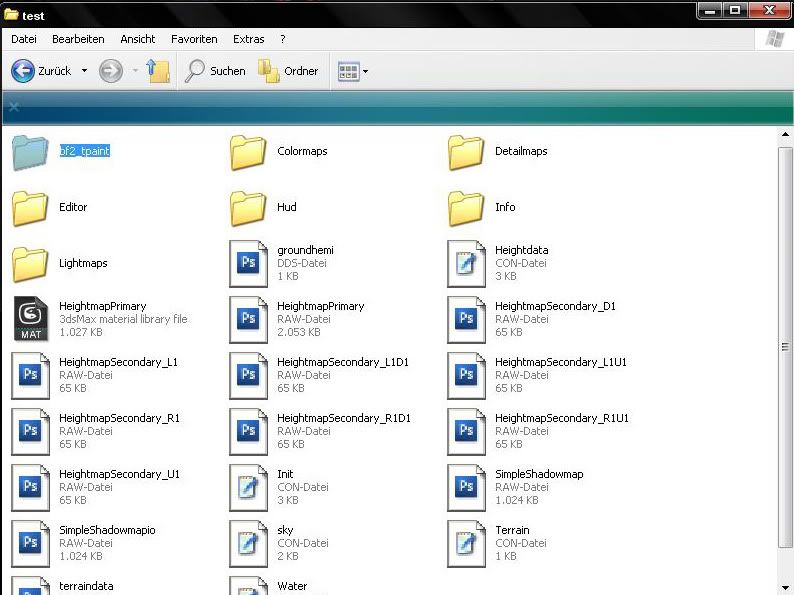Select the Heightdata CON file icon
This screenshot has height=595, width=794.
click(466, 263)
